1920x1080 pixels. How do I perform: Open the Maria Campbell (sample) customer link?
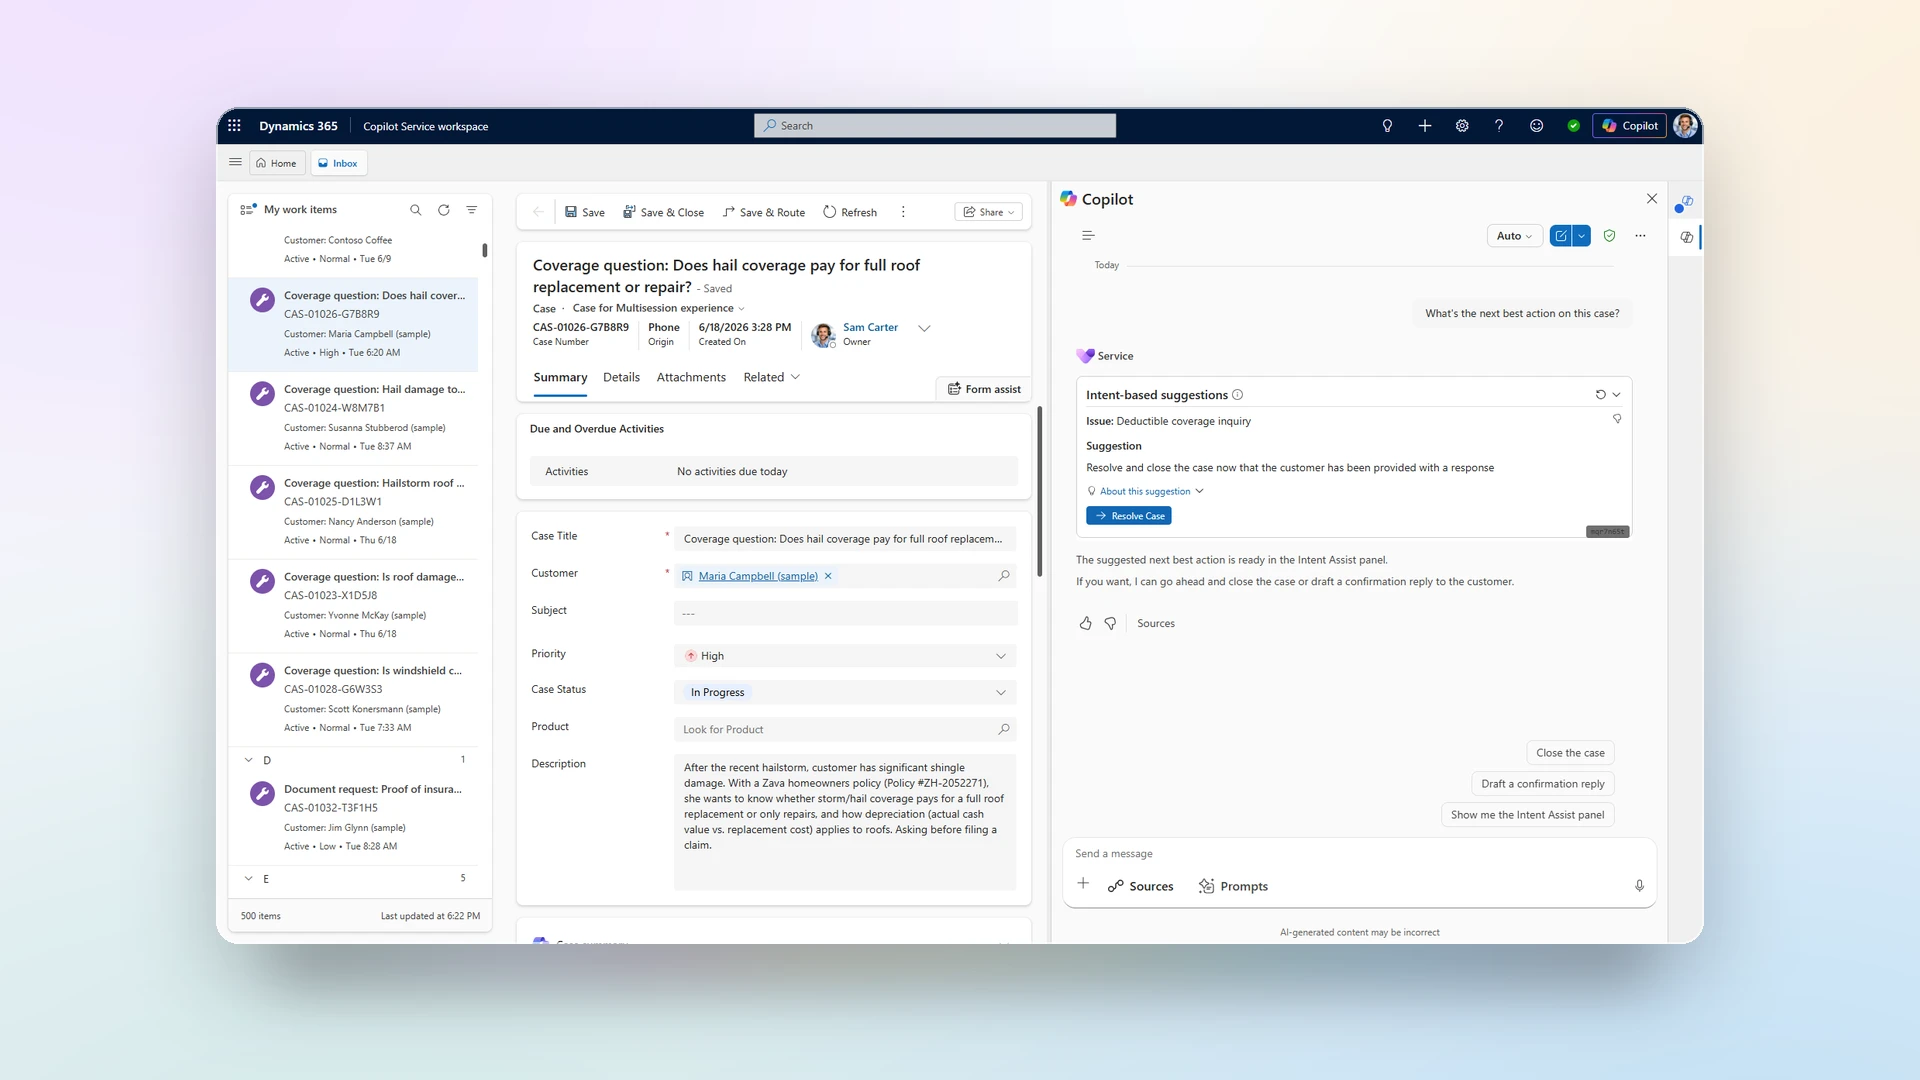click(x=758, y=576)
